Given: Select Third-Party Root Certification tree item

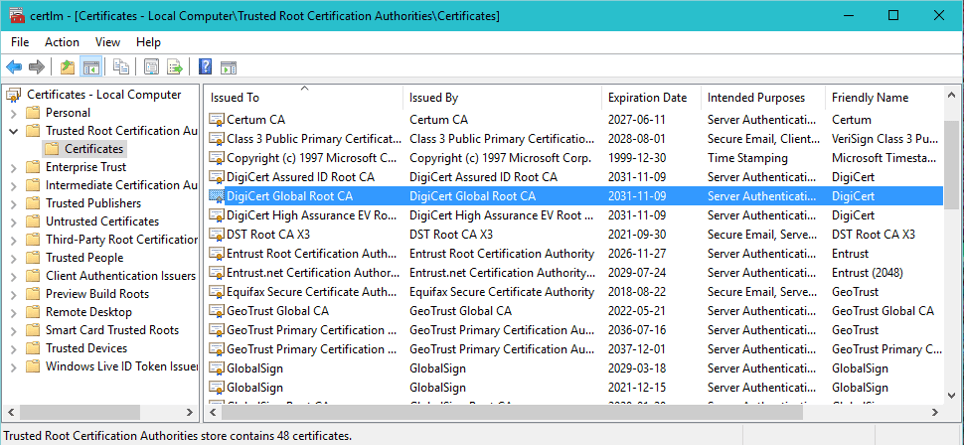Looking at the screenshot, I should [x=122, y=240].
